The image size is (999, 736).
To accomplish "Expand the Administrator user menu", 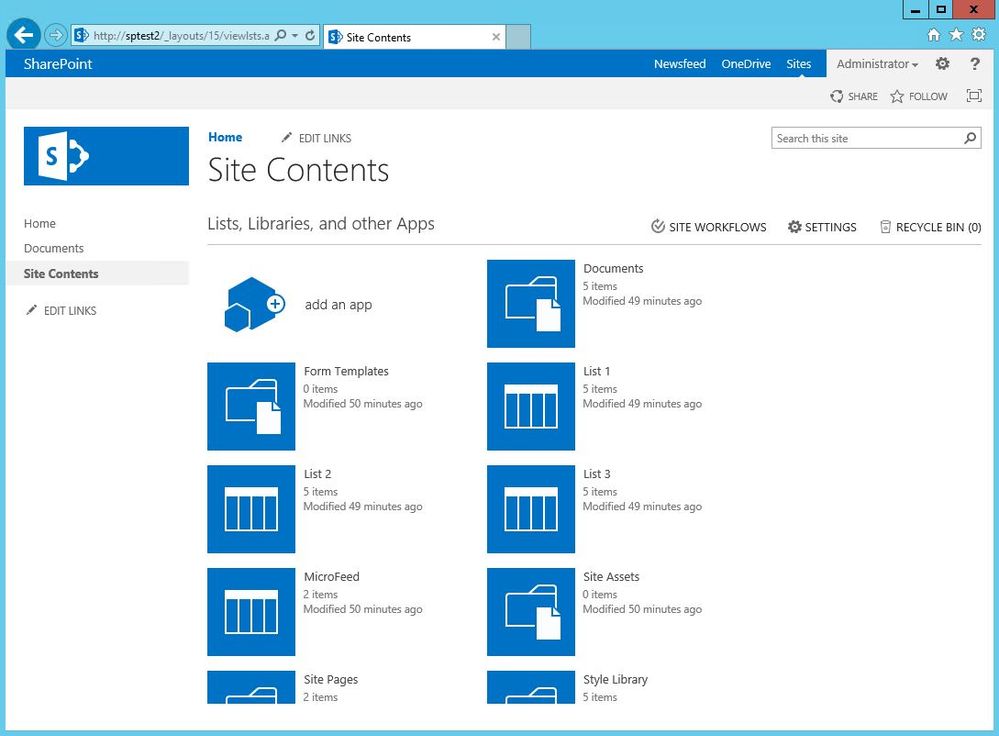I will (x=877, y=64).
